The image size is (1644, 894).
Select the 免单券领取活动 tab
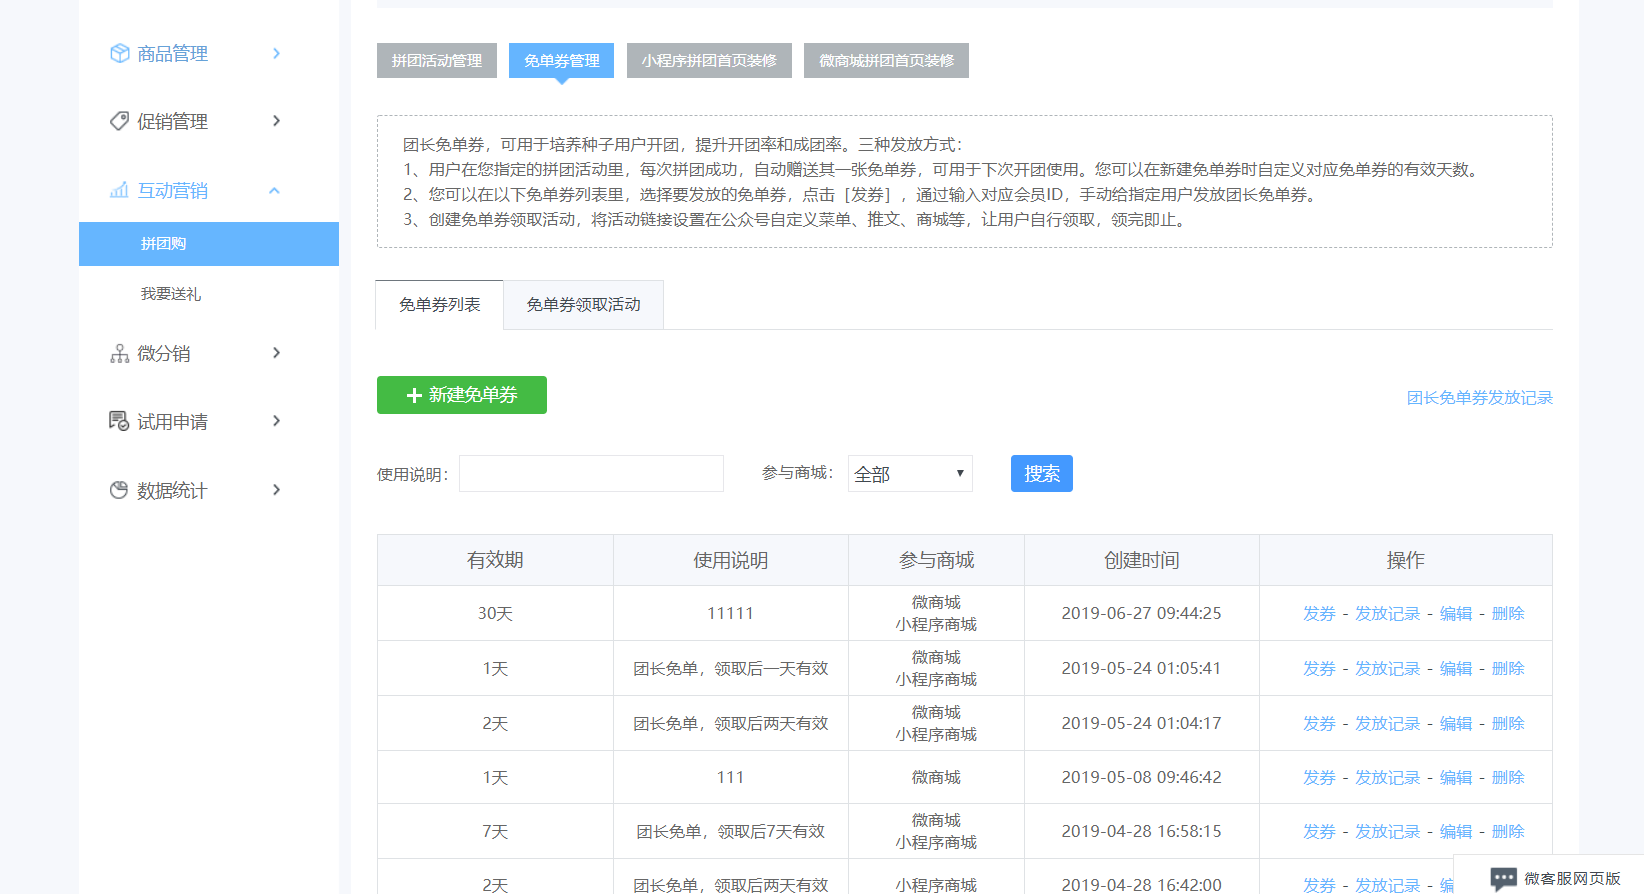[x=584, y=304]
